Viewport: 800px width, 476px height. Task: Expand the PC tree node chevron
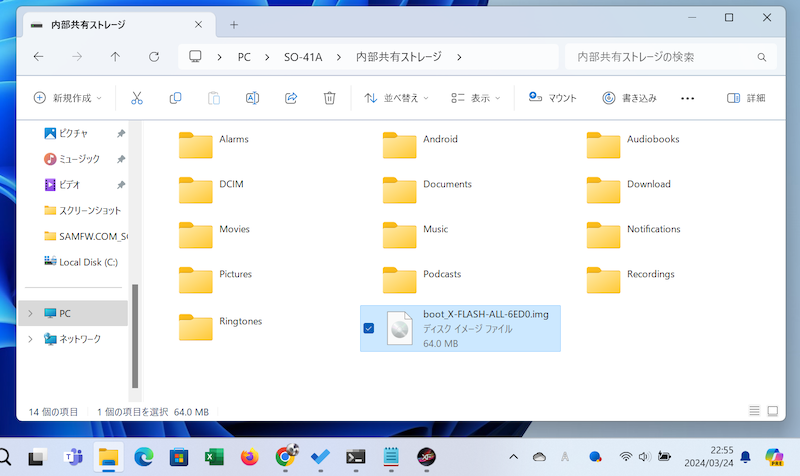[x=30, y=313]
